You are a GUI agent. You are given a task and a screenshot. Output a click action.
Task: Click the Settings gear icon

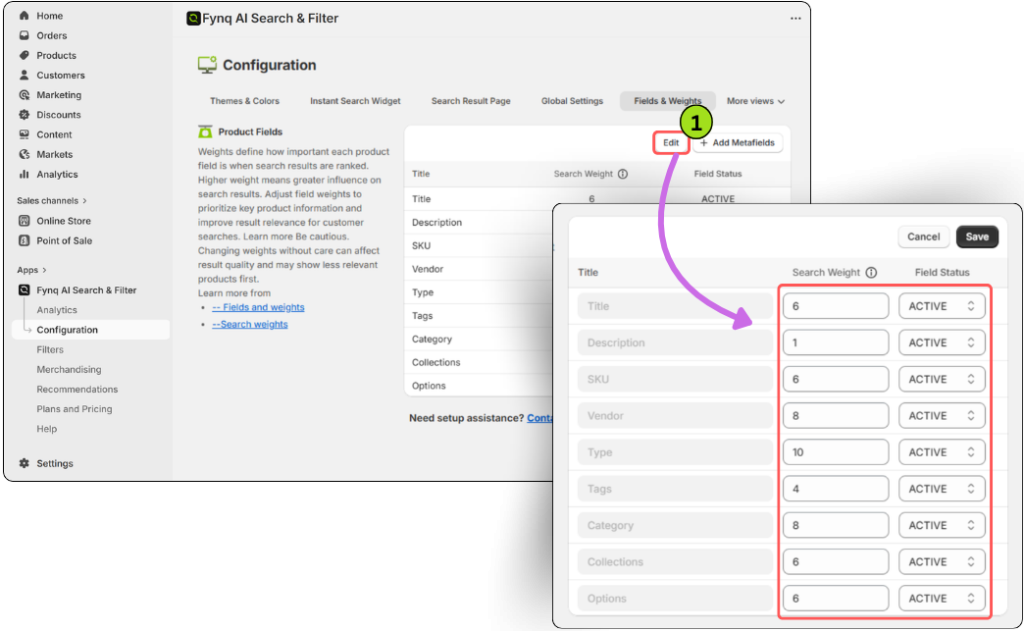click(24, 463)
